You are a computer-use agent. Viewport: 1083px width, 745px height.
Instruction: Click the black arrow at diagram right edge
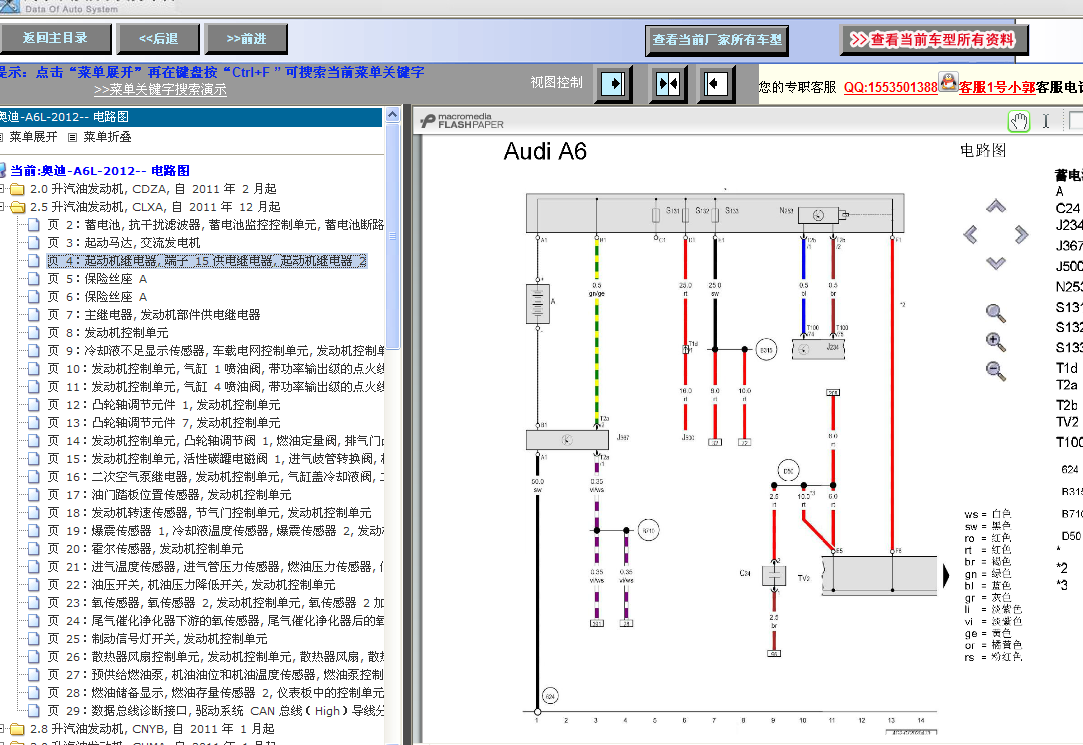click(x=946, y=576)
